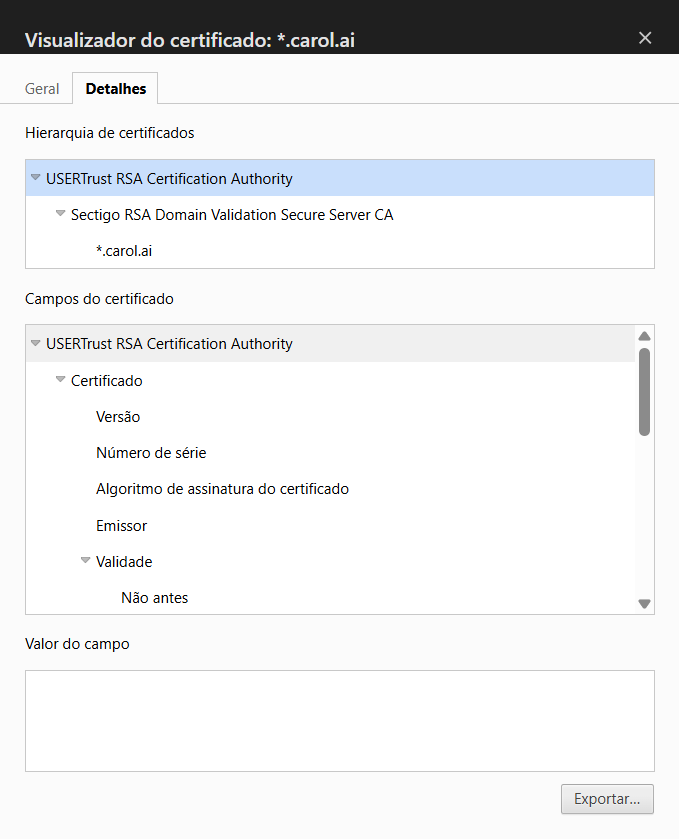Select Sectigo RSA Domain Validation Secure Server CA

pyautogui.click(x=232, y=215)
